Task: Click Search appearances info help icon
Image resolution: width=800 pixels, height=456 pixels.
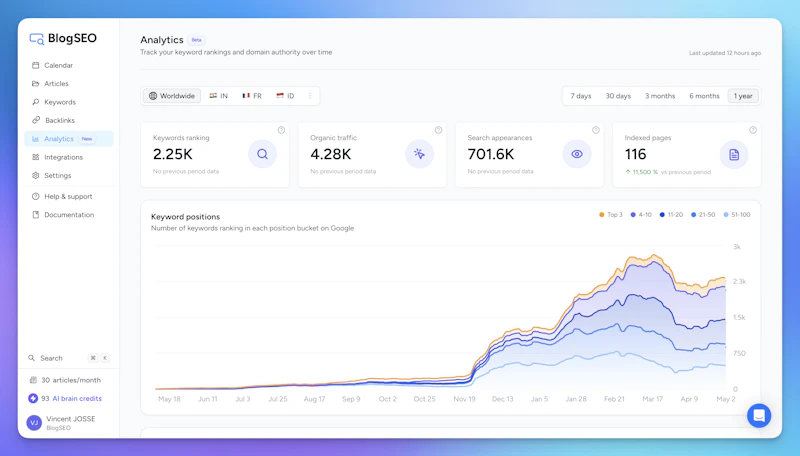Action: 595,130
